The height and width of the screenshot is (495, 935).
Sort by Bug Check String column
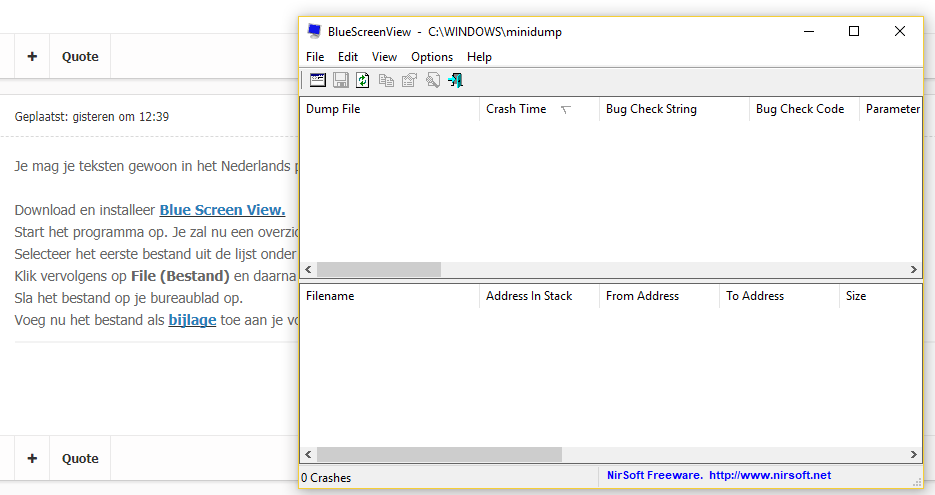click(674, 109)
